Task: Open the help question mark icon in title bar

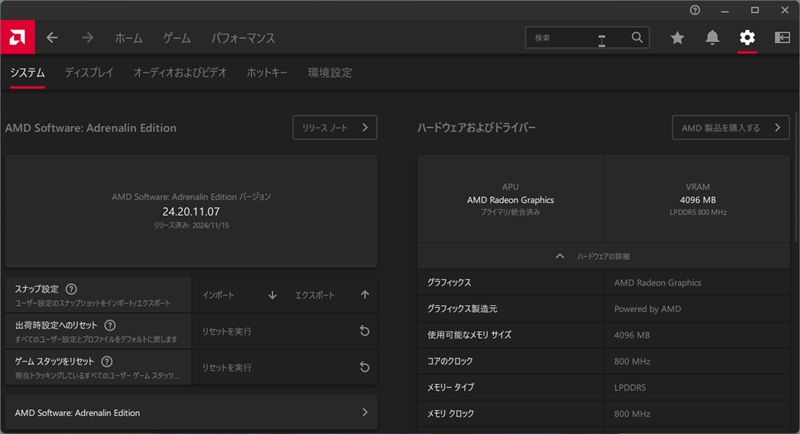Action: [x=695, y=10]
